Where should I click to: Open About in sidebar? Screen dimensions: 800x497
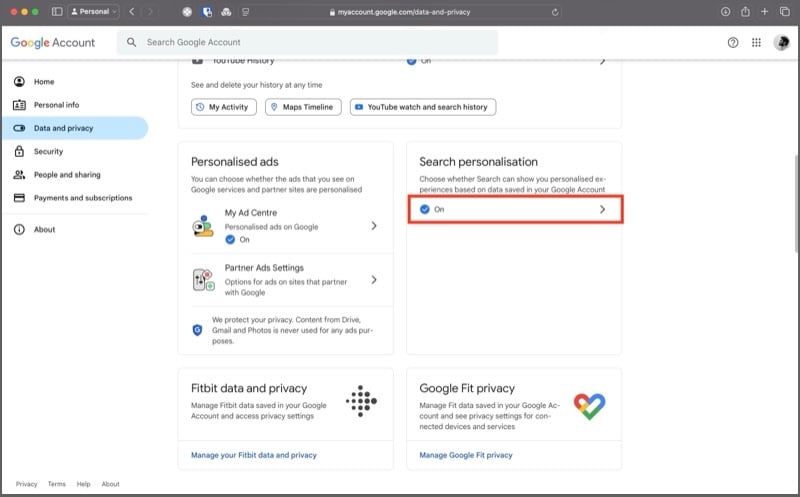[x=75, y=230]
